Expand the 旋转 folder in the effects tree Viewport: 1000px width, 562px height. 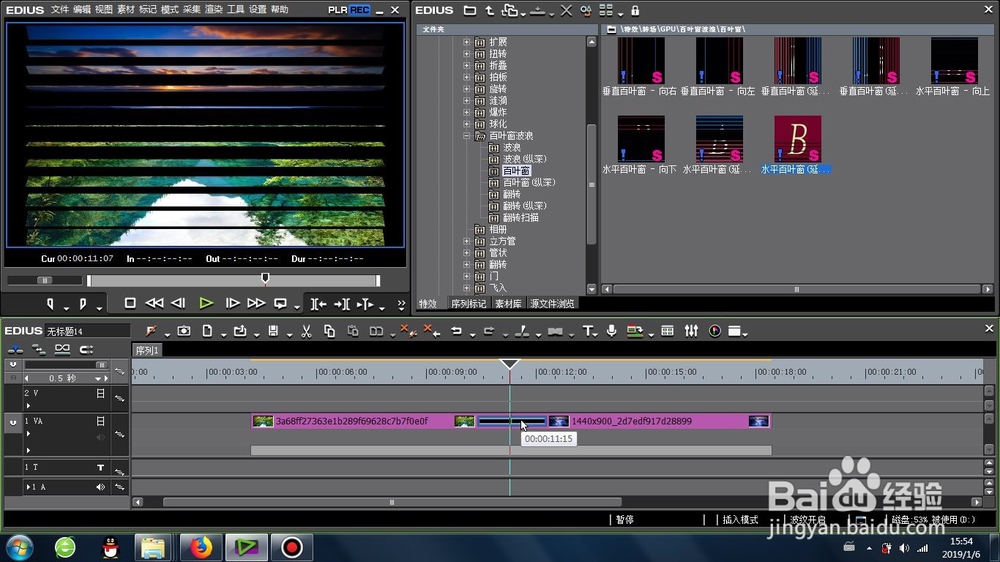(467, 89)
